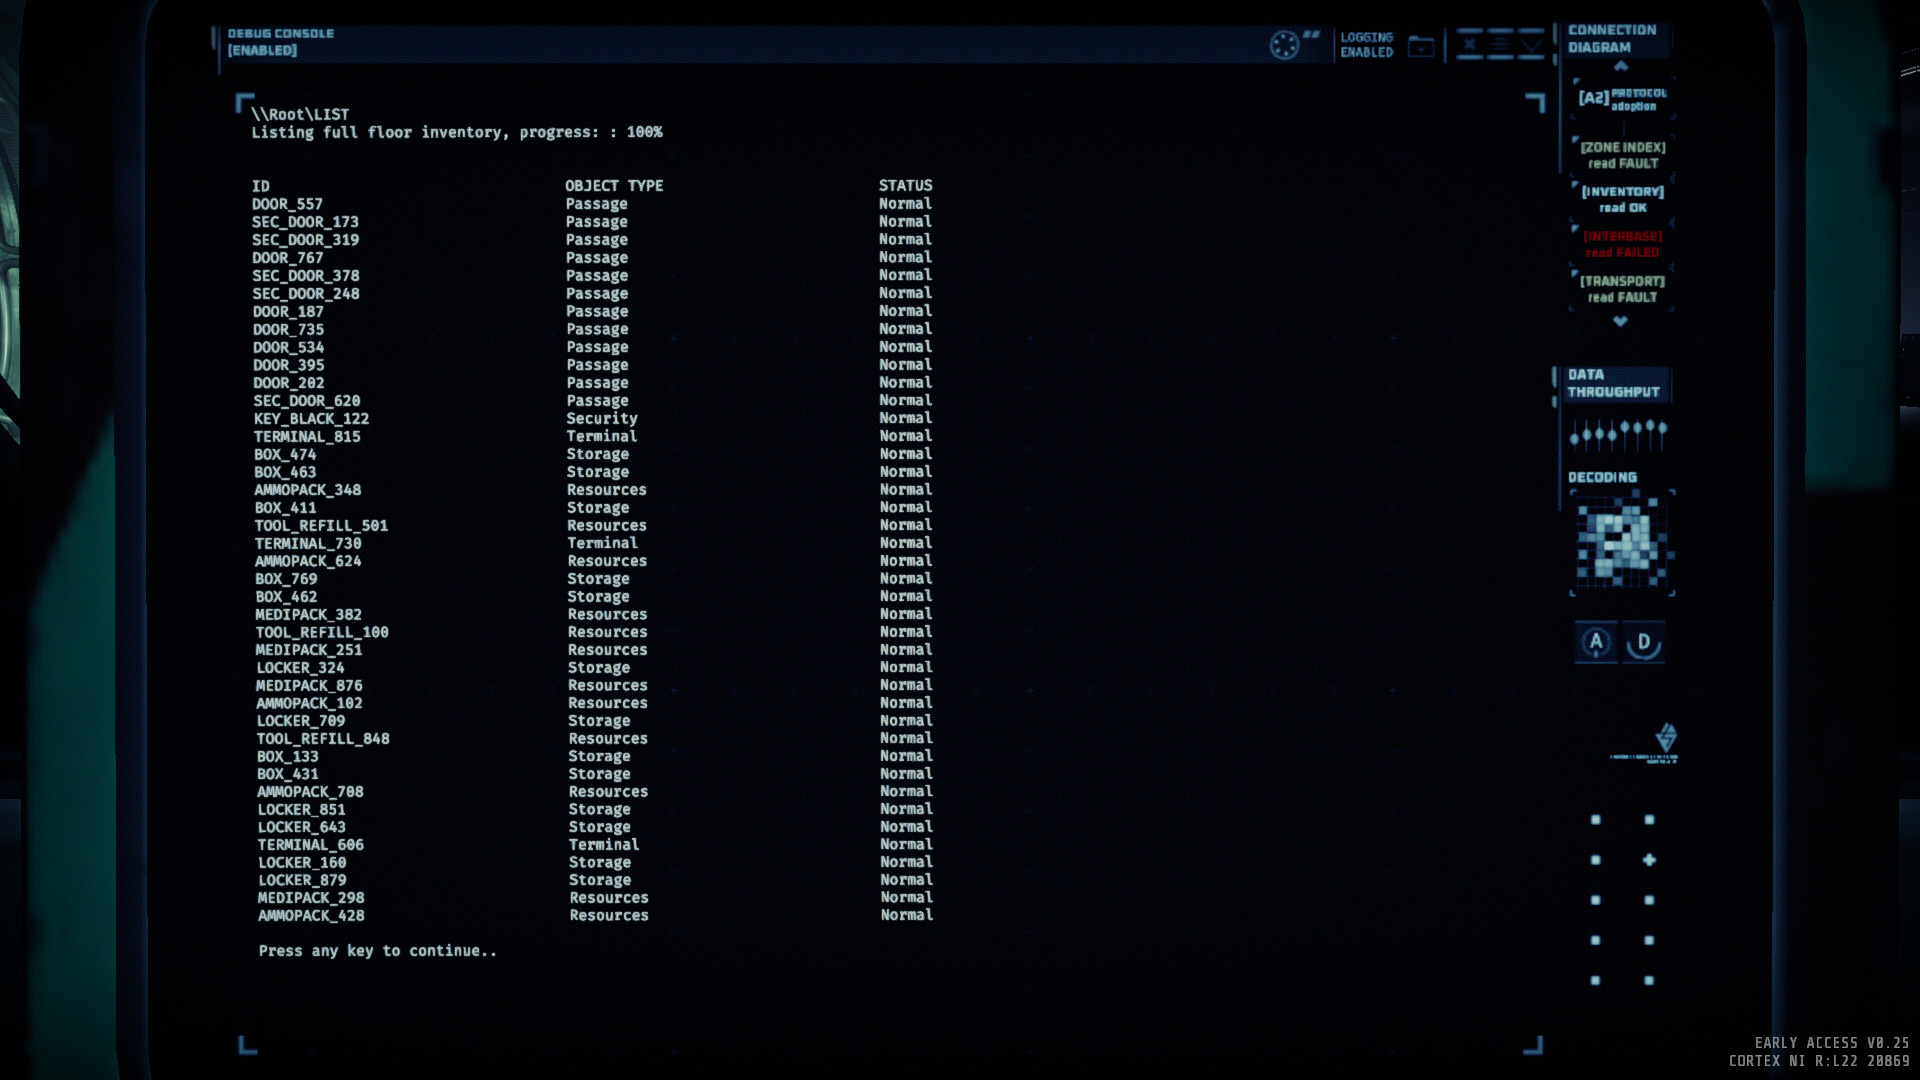The height and width of the screenshot is (1080, 1920).
Task: Click the Press any key to continue prompt
Action: [377, 951]
